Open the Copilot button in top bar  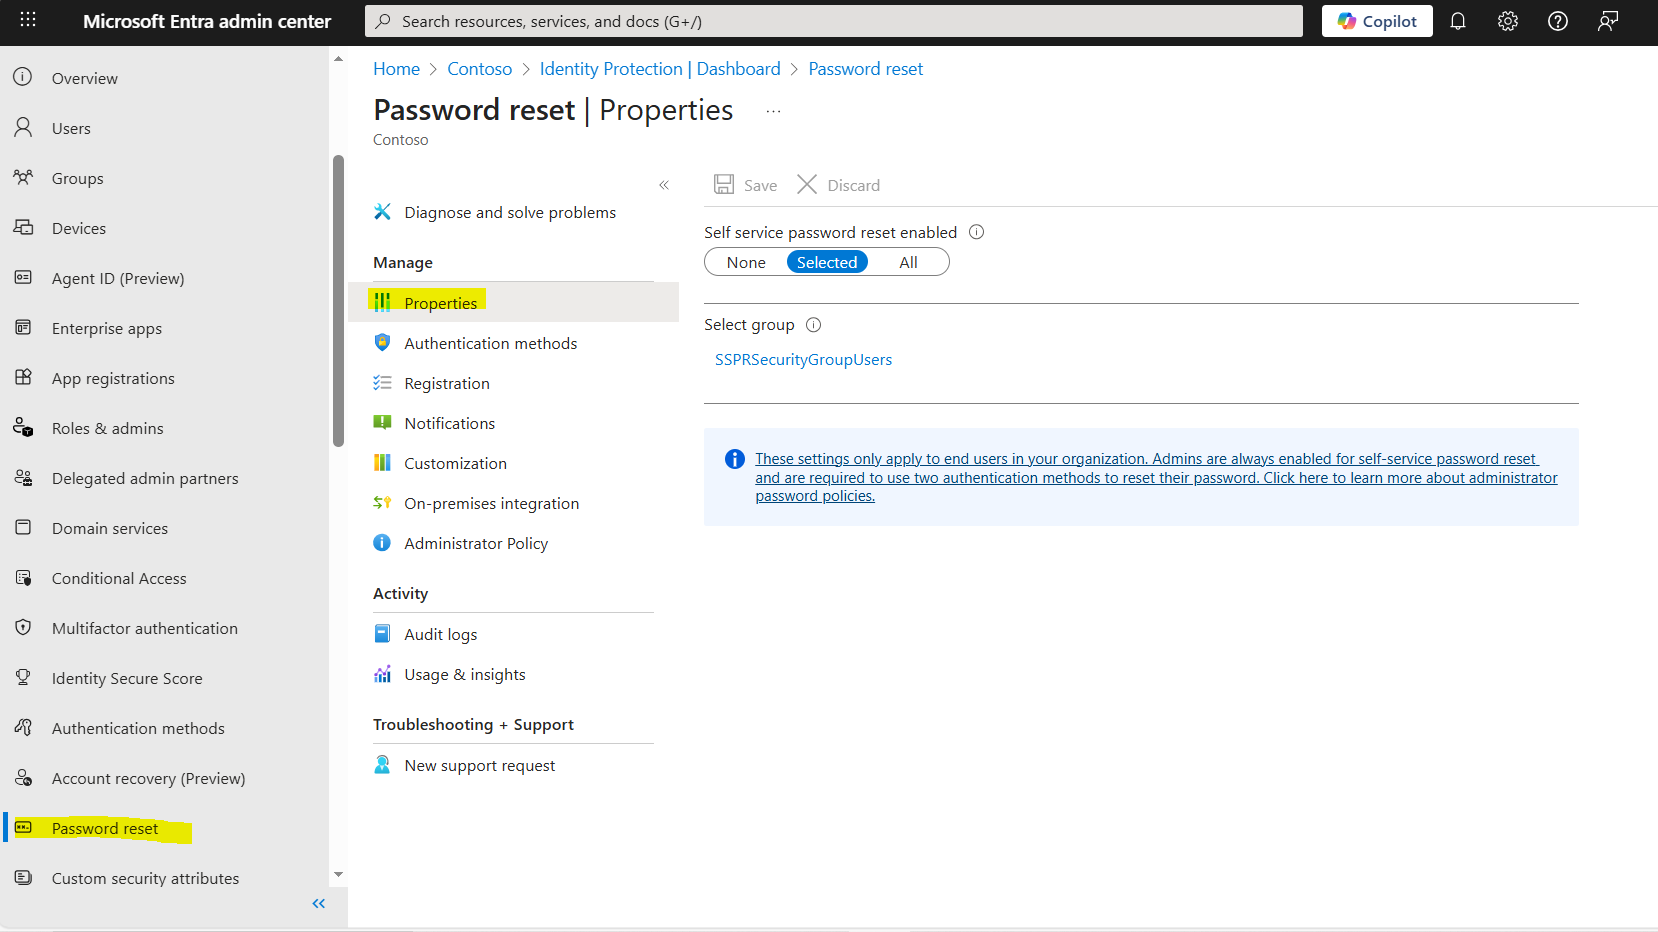pyautogui.click(x=1377, y=21)
